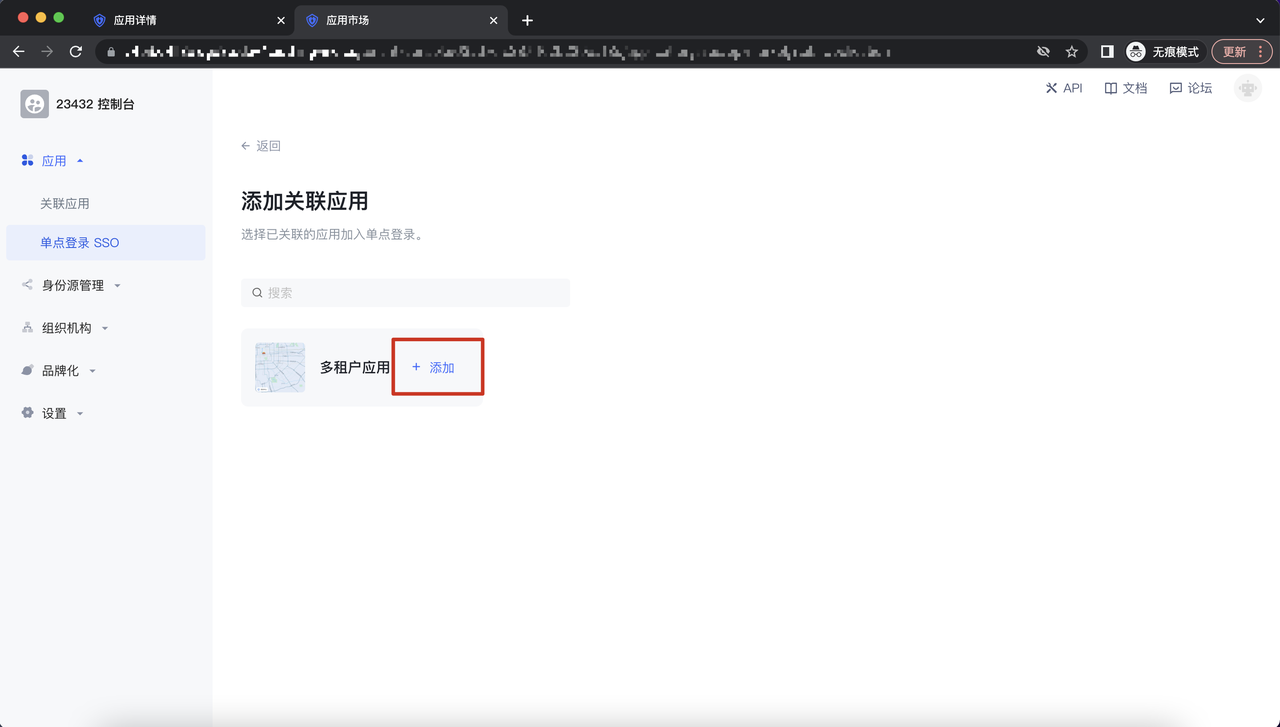The height and width of the screenshot is (727, 1280).
Task: Expand the 身份源管理 menu
Action: [72, 286]
